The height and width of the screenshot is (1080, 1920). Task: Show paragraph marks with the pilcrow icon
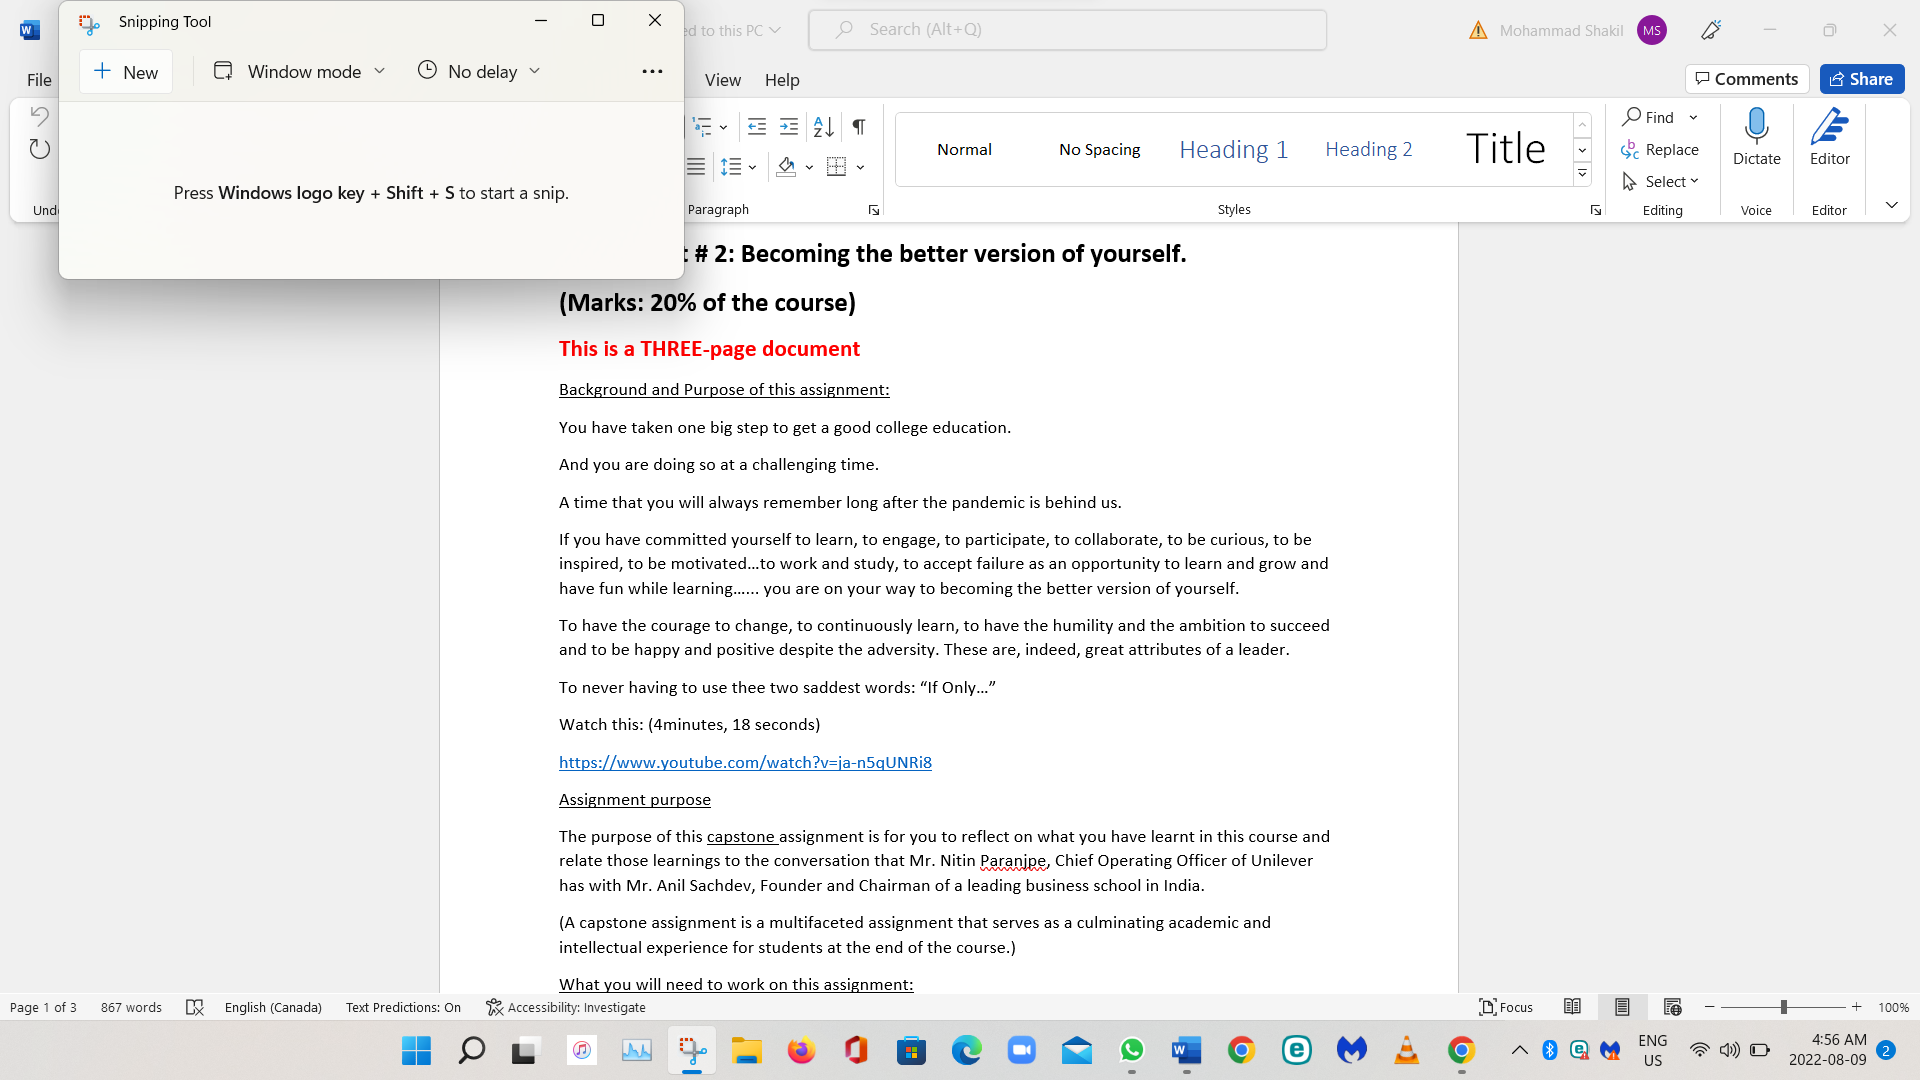(858, 127)
